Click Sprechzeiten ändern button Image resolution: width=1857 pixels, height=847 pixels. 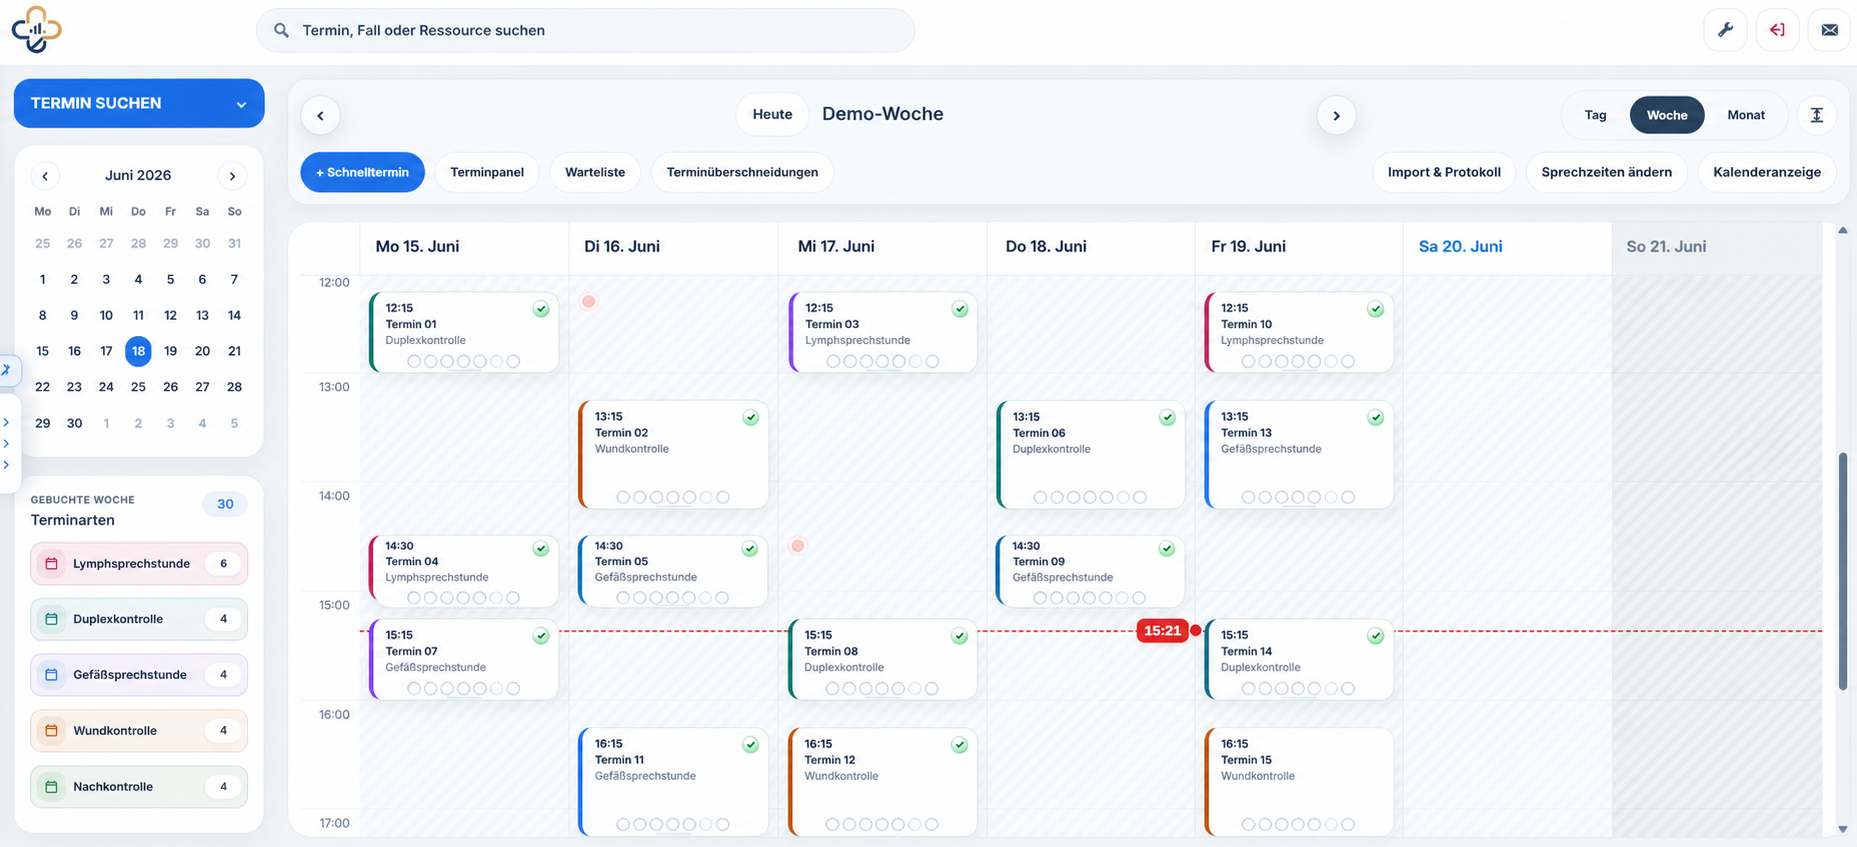click(x=1606, y=172)
